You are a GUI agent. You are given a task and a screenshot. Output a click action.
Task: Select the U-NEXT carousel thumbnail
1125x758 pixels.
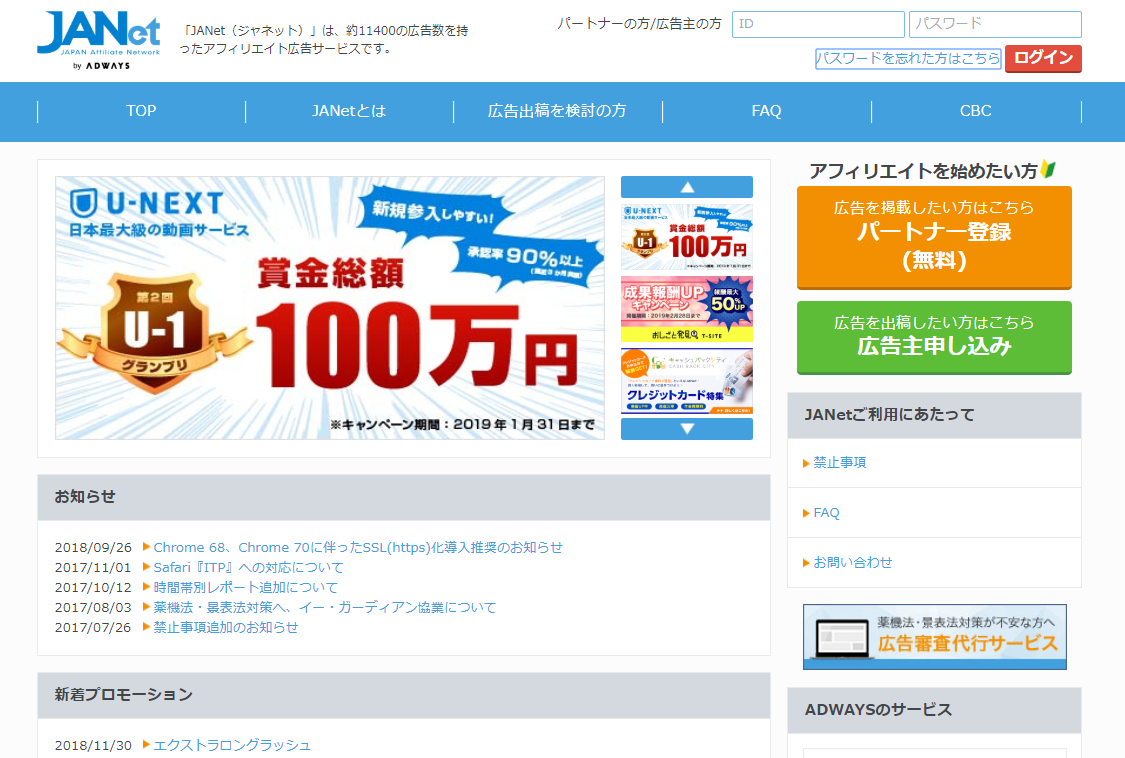[x=686, y=237]
